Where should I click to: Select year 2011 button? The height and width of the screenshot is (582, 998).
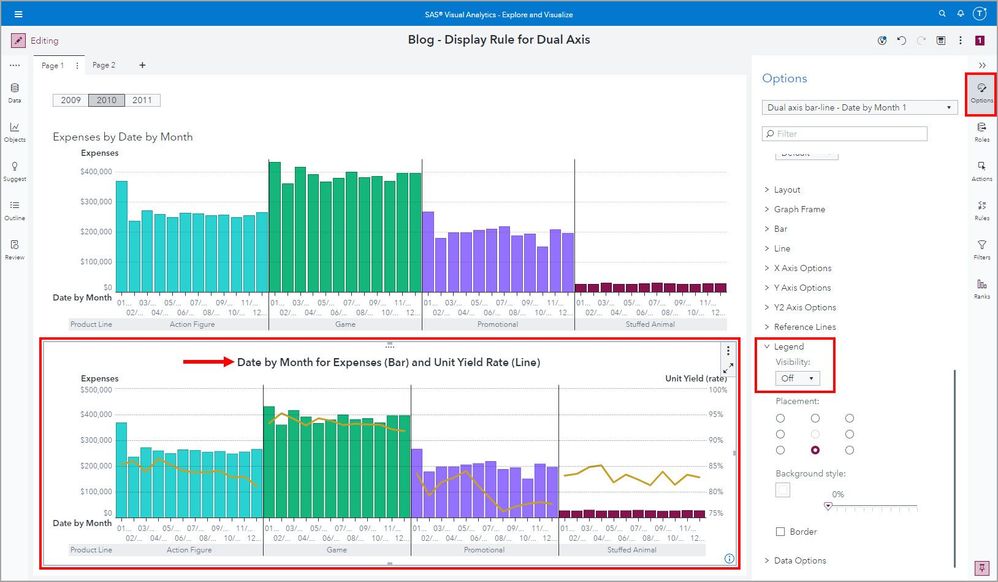(142, 100)
